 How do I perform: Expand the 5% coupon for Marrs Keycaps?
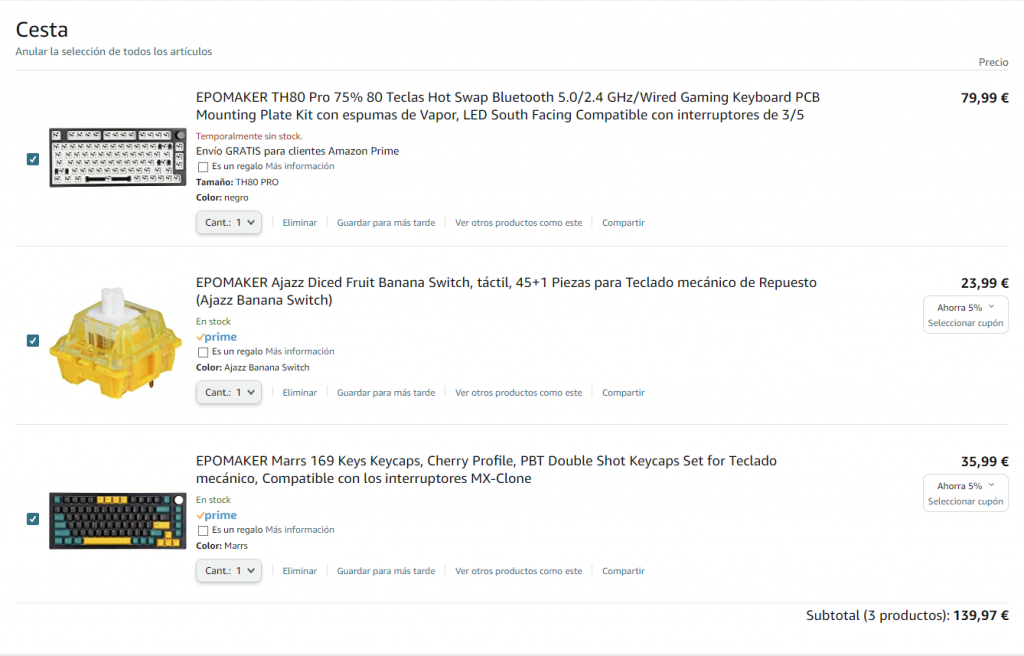pyautogui.click(x=965, y=486)
